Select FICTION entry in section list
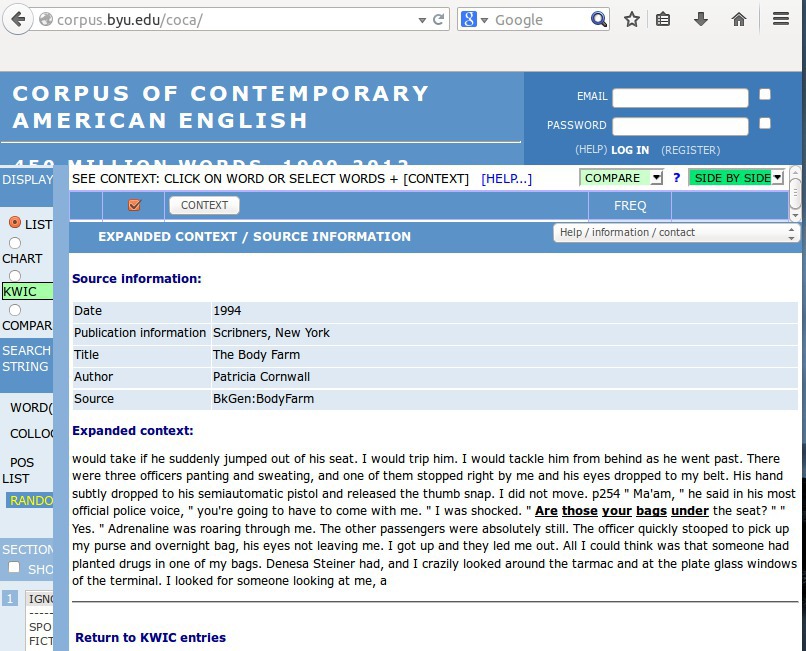 [x=41, y=641]
